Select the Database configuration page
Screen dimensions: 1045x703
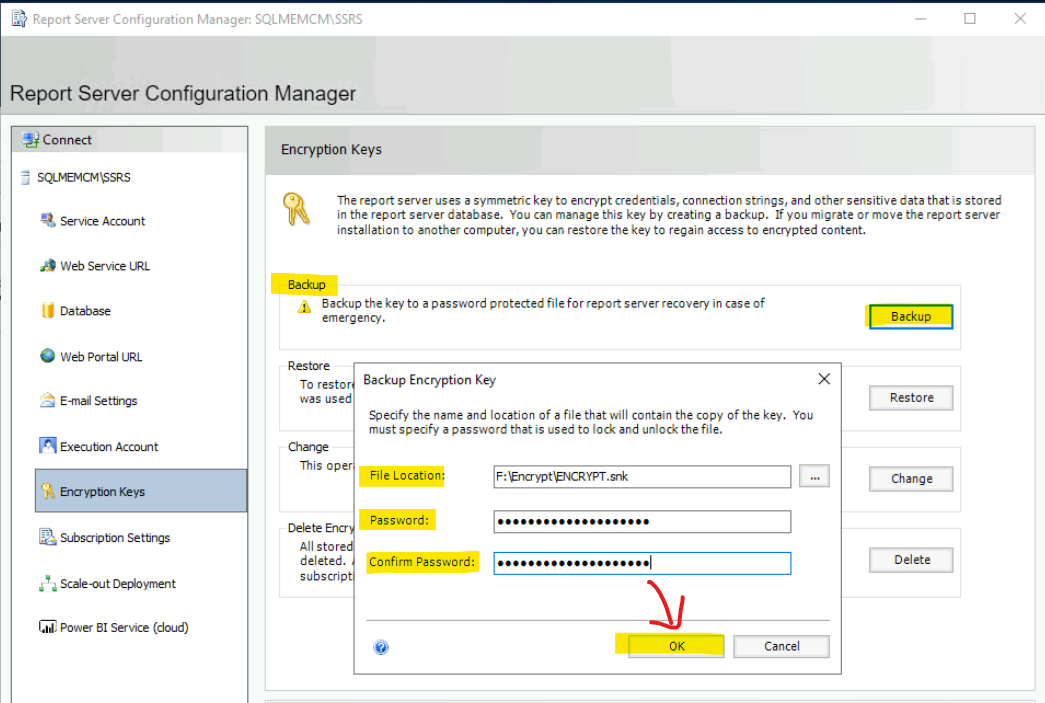(90, 310)
